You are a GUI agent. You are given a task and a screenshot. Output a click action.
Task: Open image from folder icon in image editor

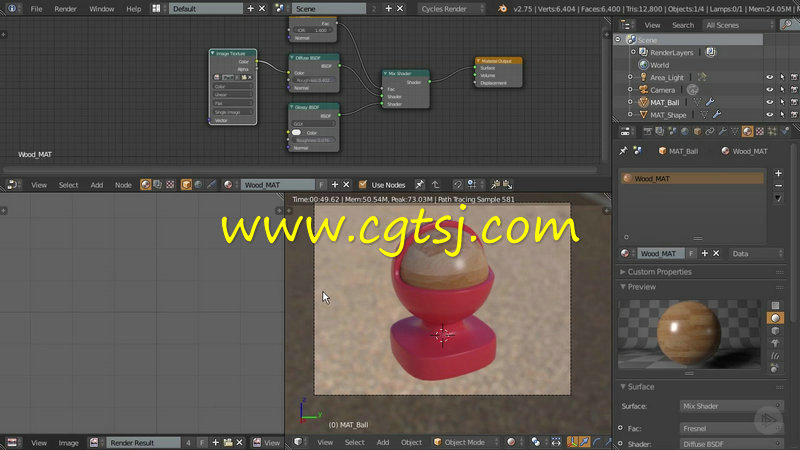(228, 442)
